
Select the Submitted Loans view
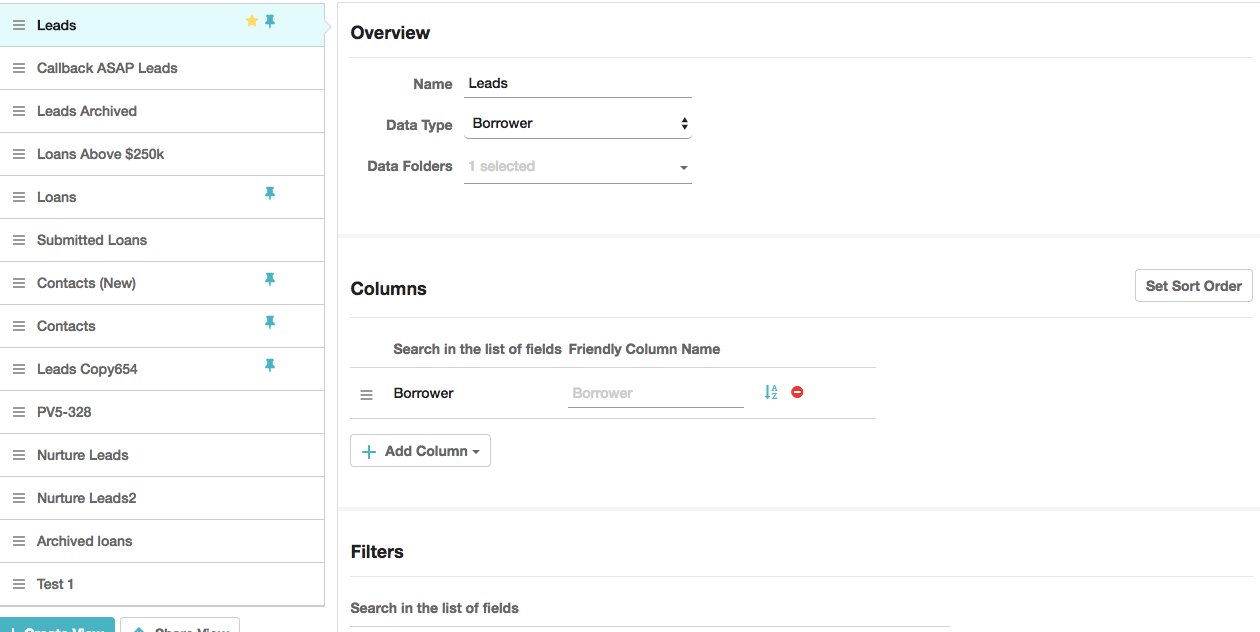coord(162,240)
